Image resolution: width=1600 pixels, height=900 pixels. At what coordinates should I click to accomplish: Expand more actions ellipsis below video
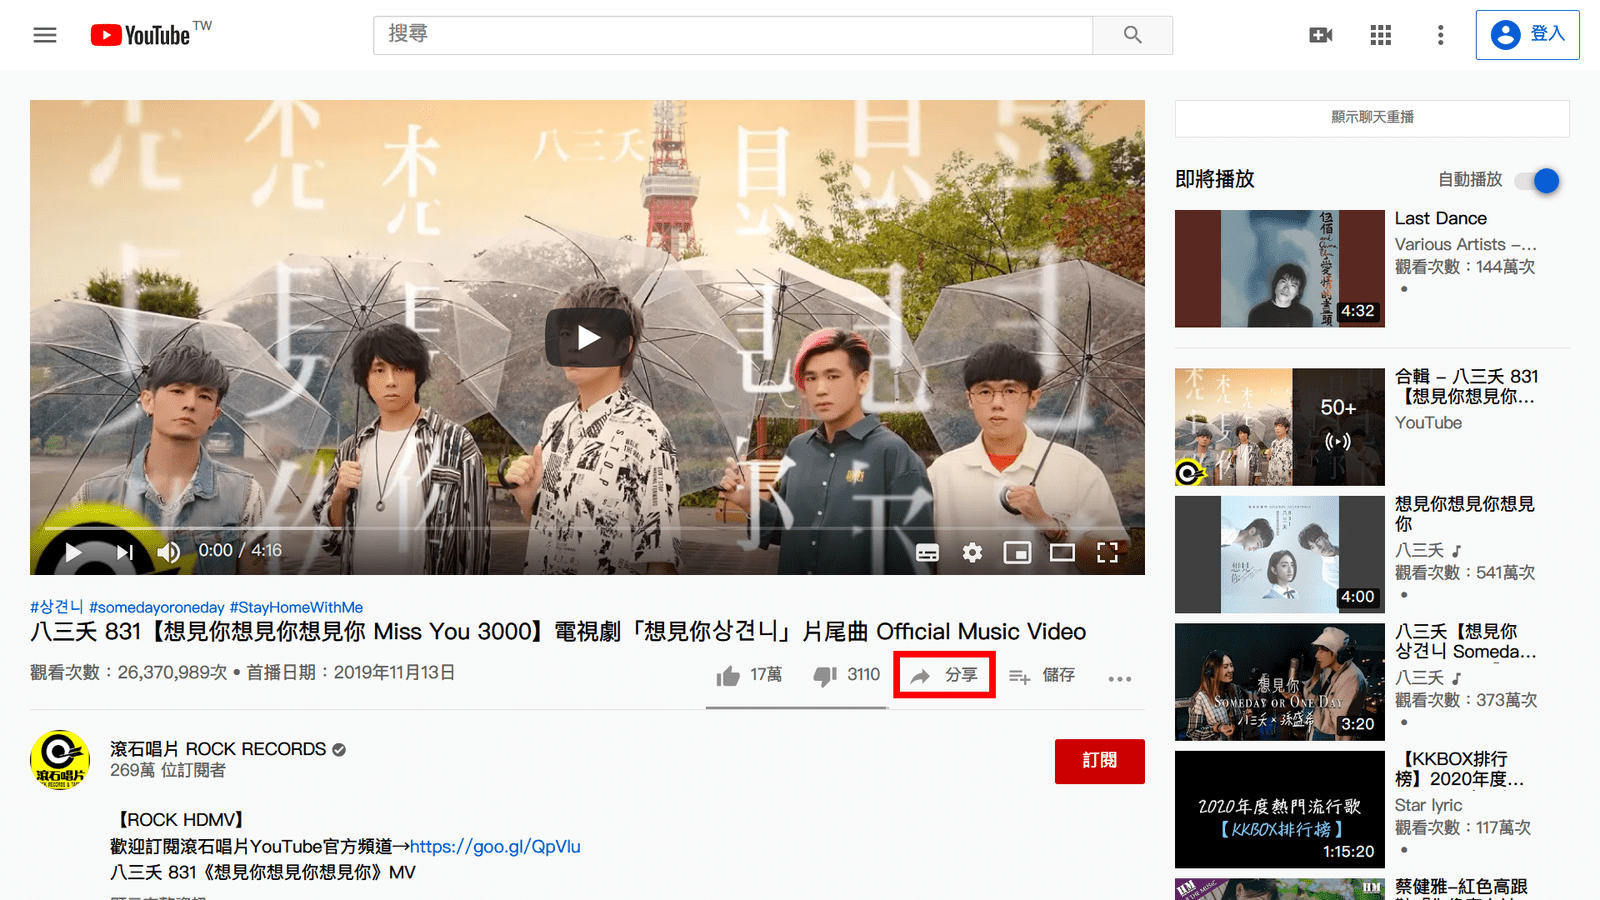click(1119, 678)
